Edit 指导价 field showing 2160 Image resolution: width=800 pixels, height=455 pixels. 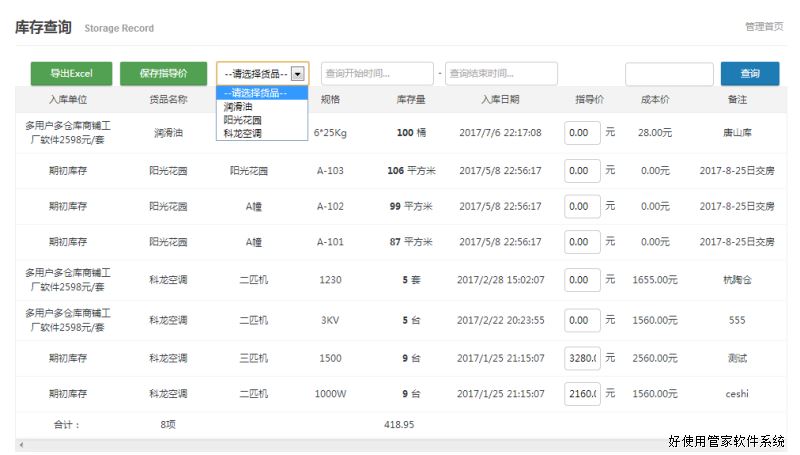(x=582, y=394)
